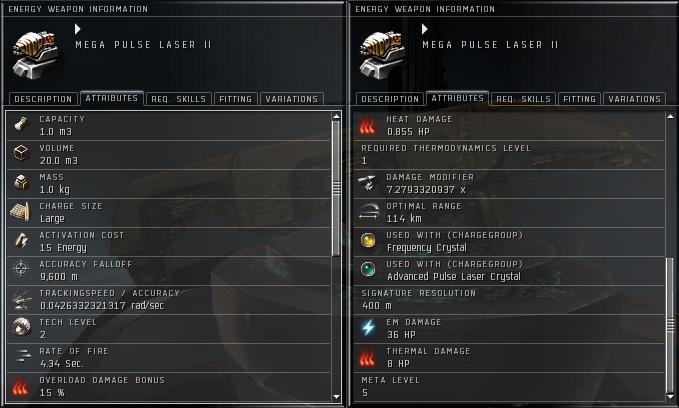Open Req. Skills tab in left window
The image size is (679, 408).
(x=178, y=99)
